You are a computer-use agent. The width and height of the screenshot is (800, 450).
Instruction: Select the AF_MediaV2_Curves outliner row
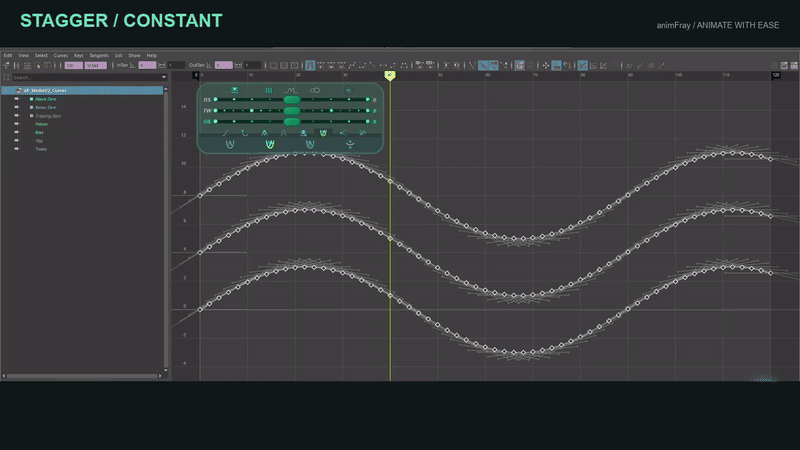[82, 90]
